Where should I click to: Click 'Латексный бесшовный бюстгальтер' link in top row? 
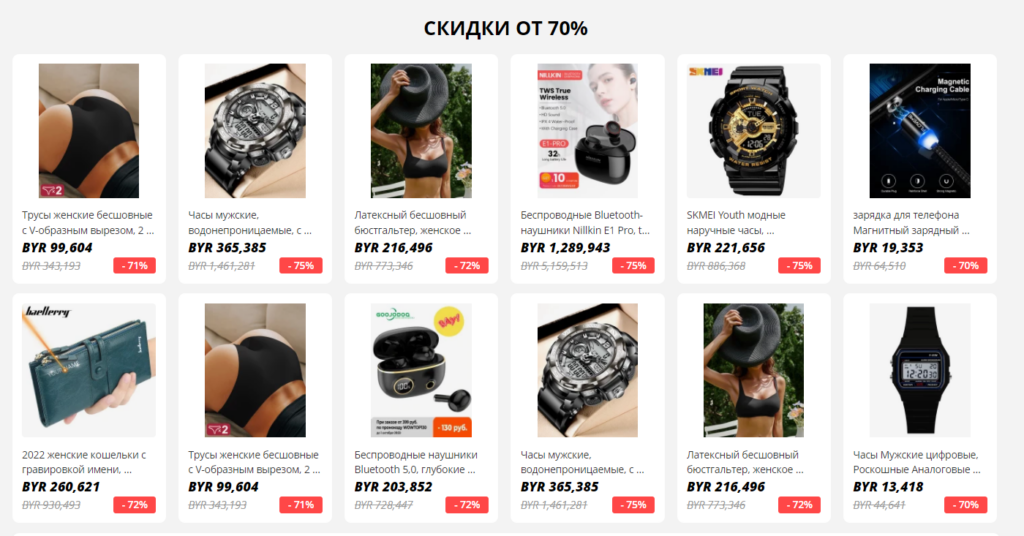[x=413, y=223]
